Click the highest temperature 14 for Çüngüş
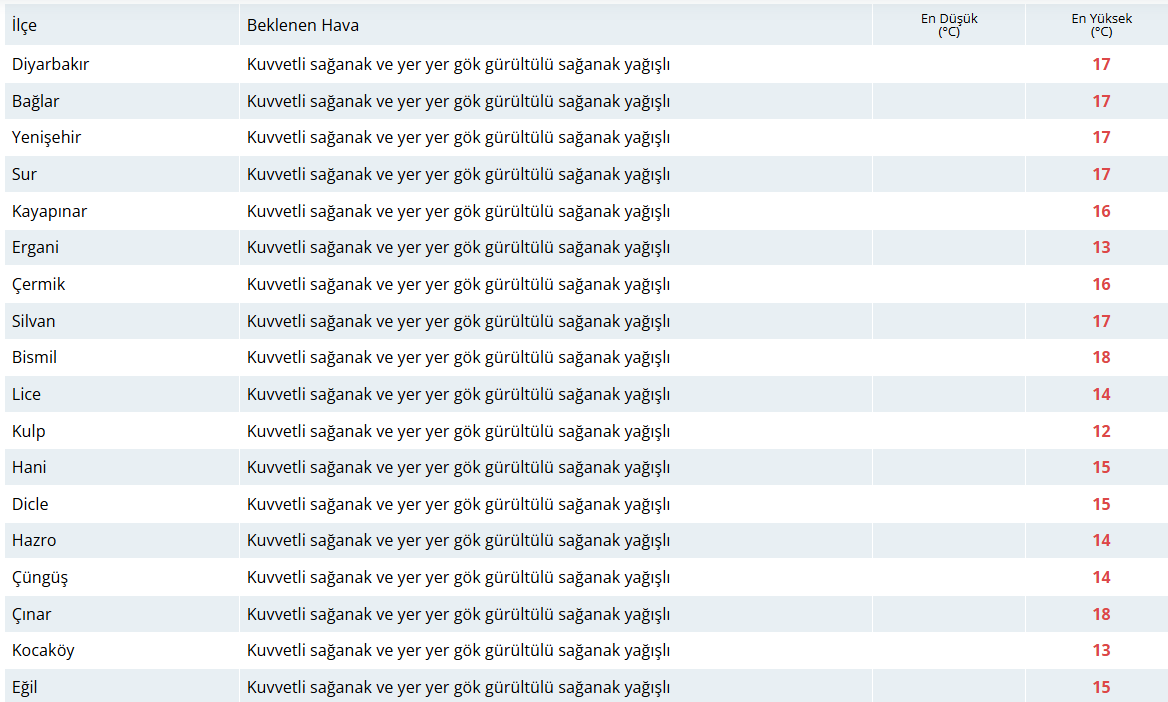1168x702 pixels. point(1101,577)
